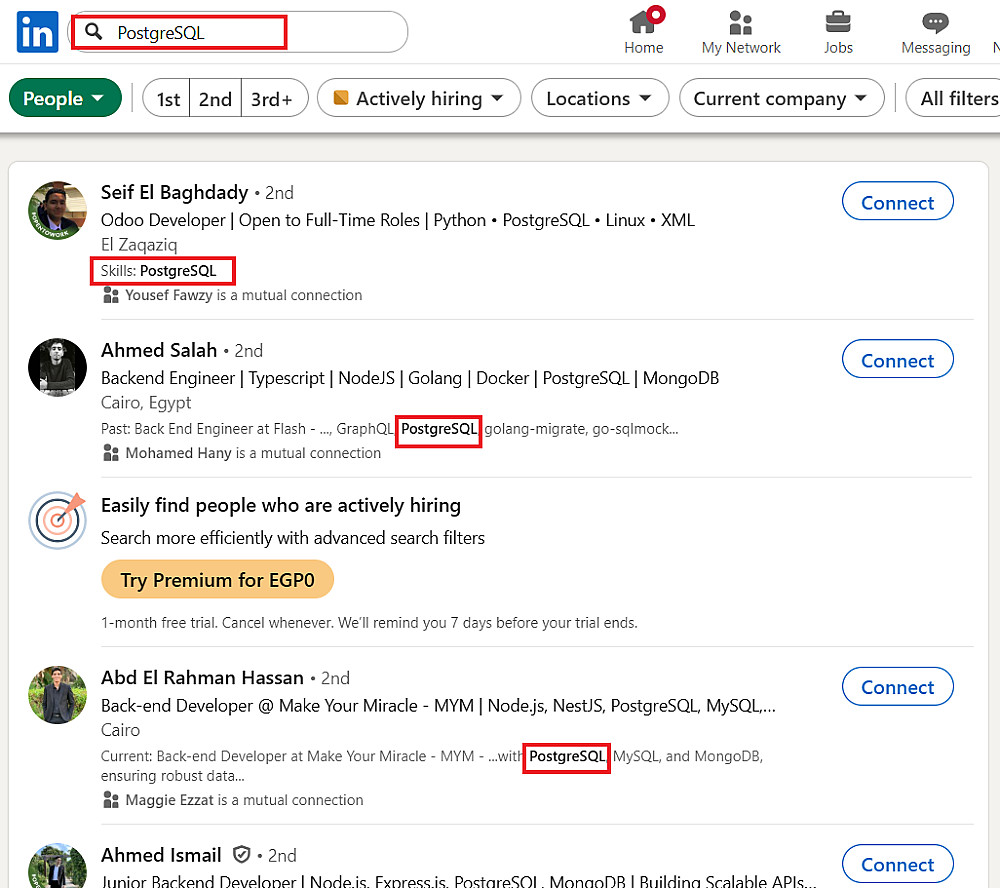
Task: Click 'Cairo' location under Abd El Rahman Hassan
Action: 120,730
